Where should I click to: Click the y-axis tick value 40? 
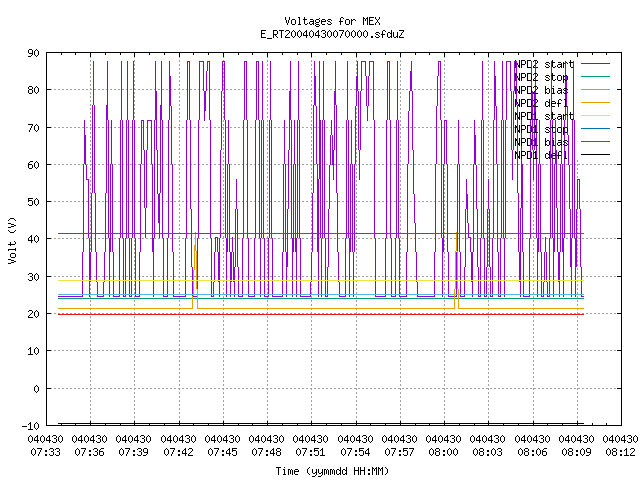click(33, 239)
